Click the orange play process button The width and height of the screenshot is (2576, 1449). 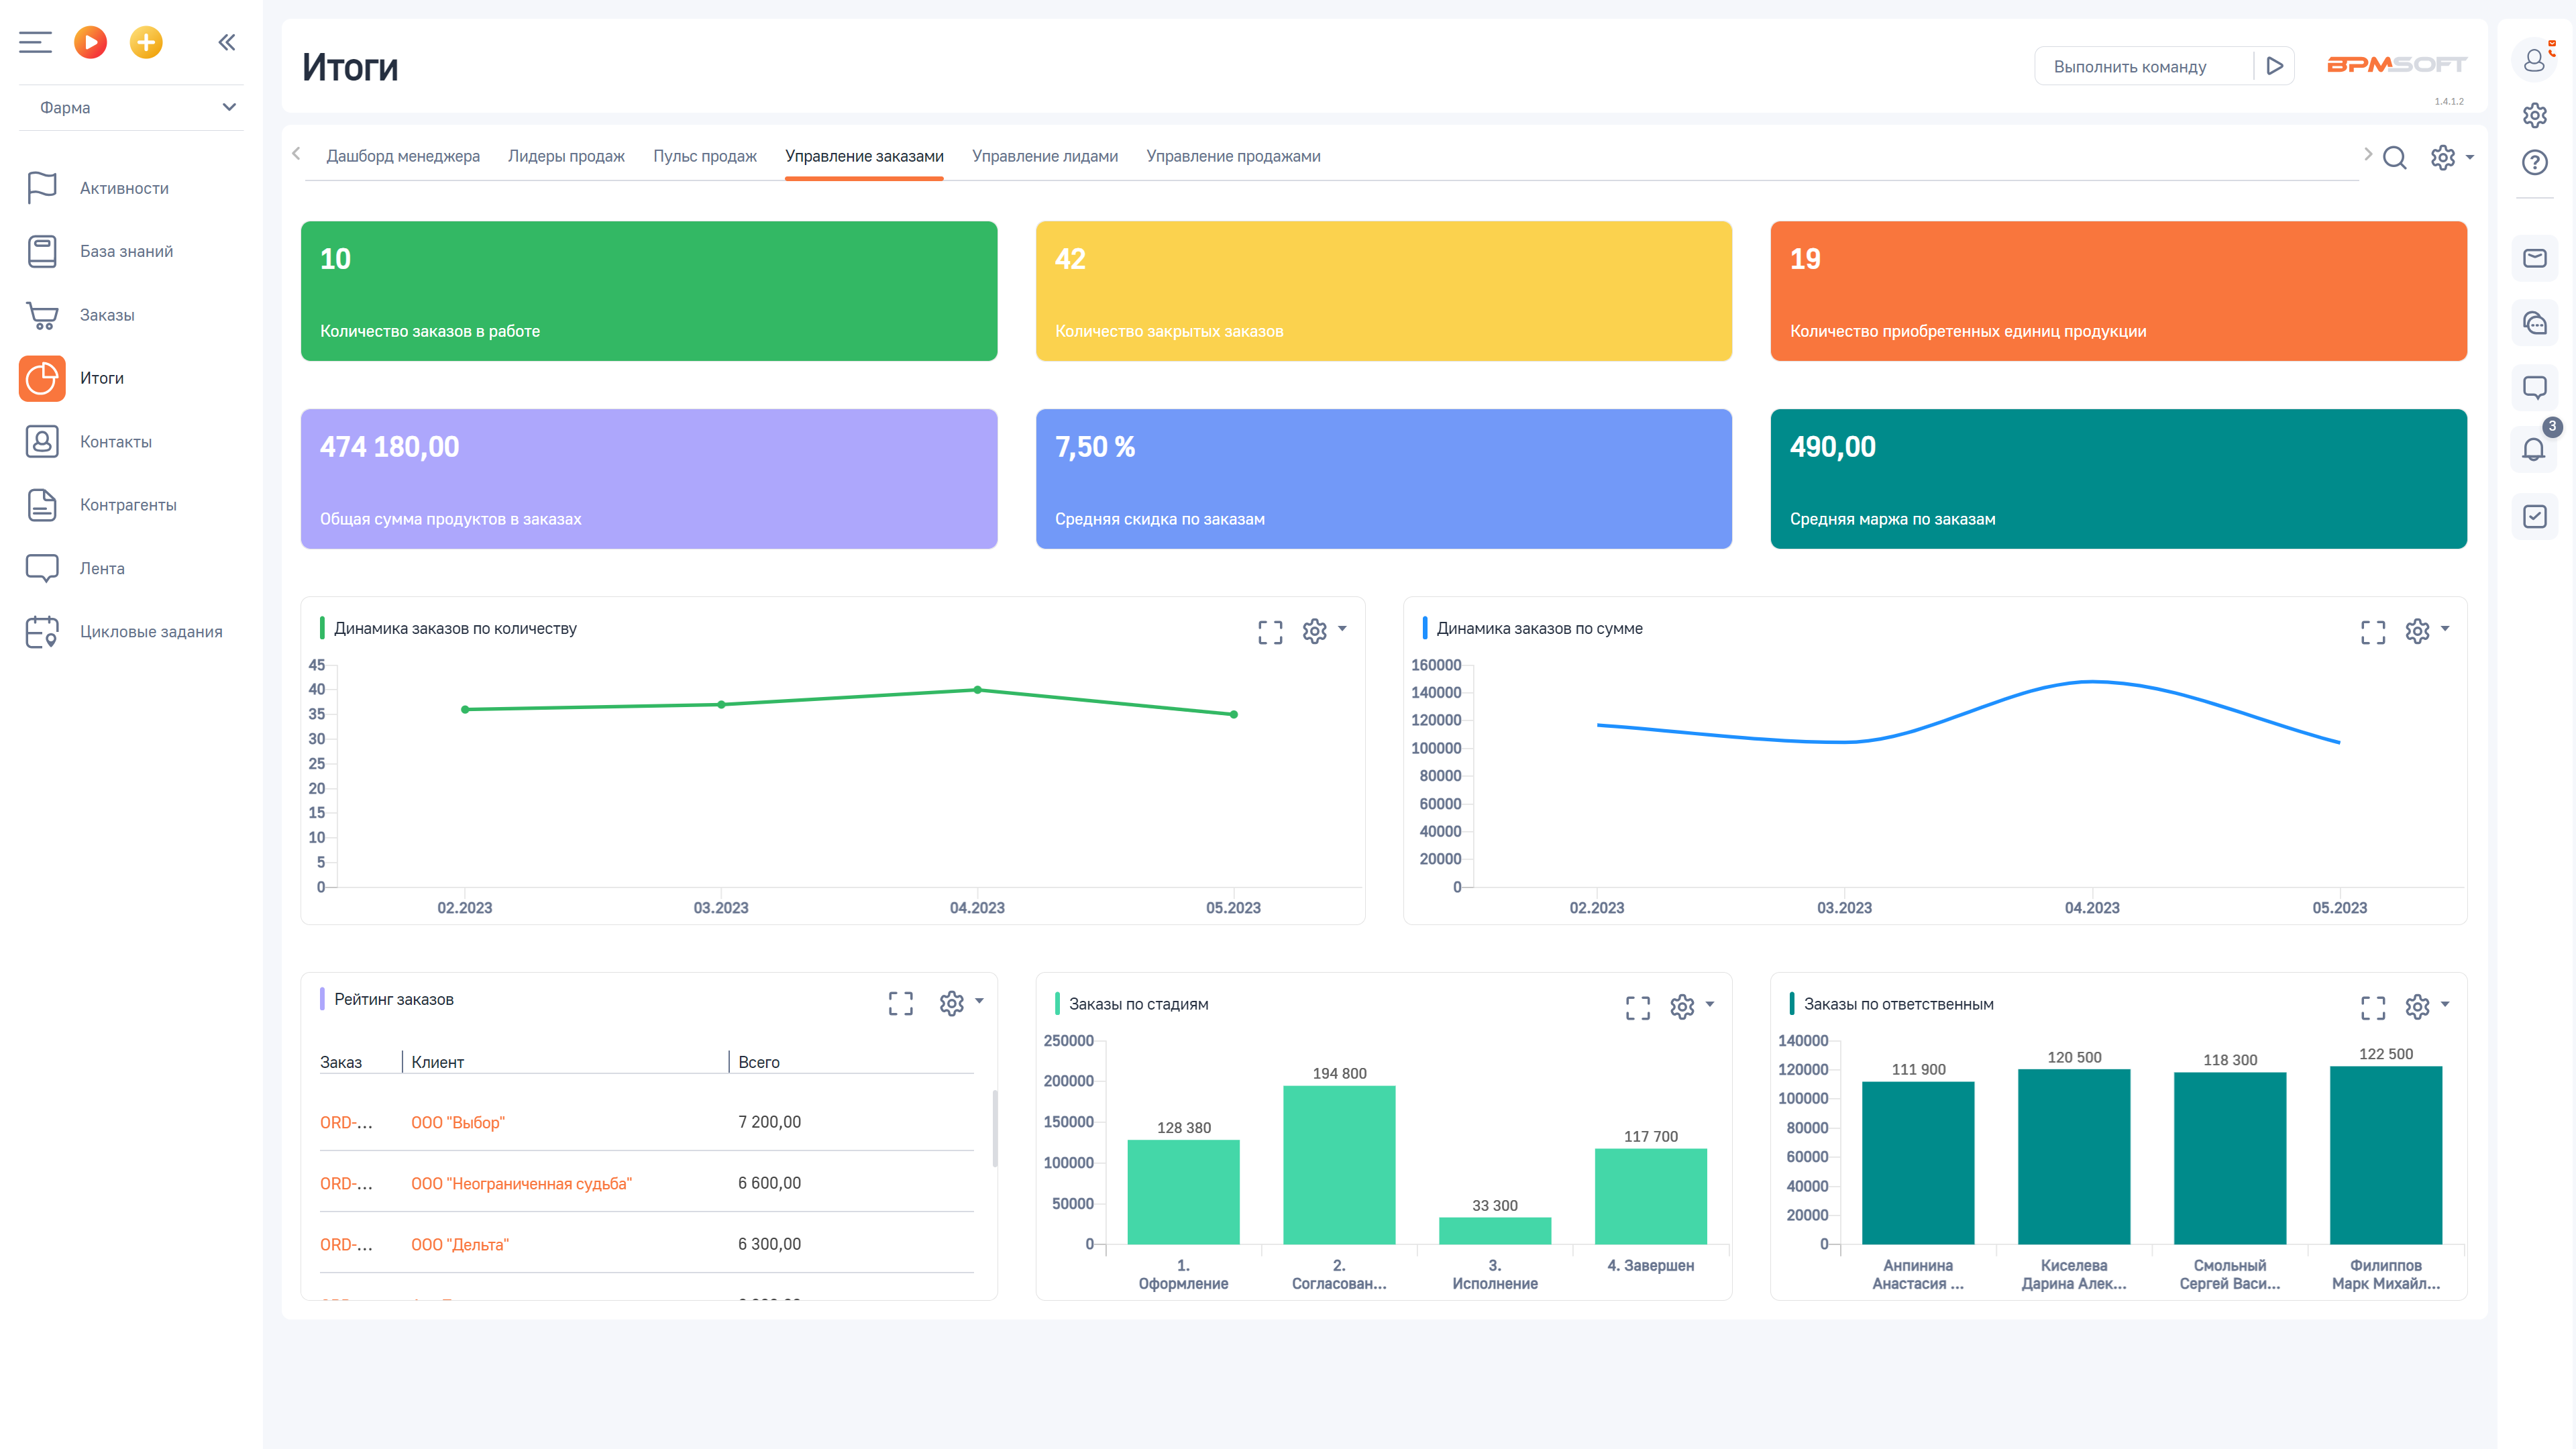tap(90, 42)
